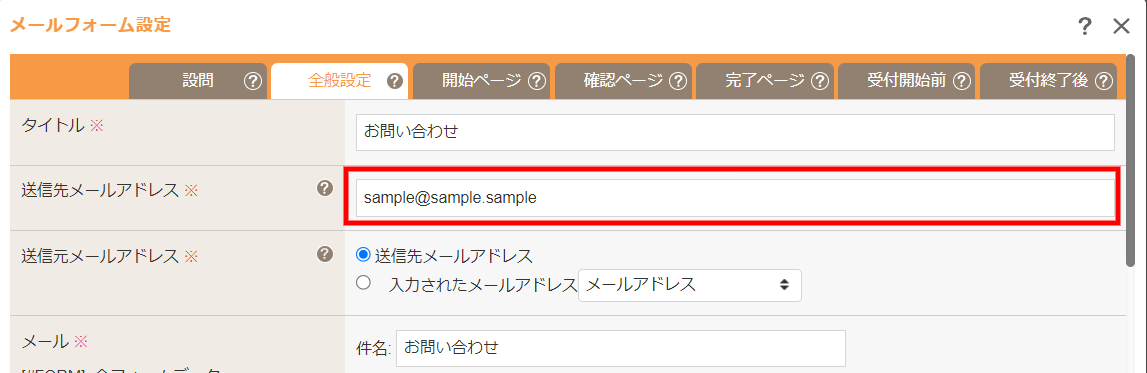Show help for 送信先メールアドレス field
This screenshot has width=1147, height=373.
(325, 189)
